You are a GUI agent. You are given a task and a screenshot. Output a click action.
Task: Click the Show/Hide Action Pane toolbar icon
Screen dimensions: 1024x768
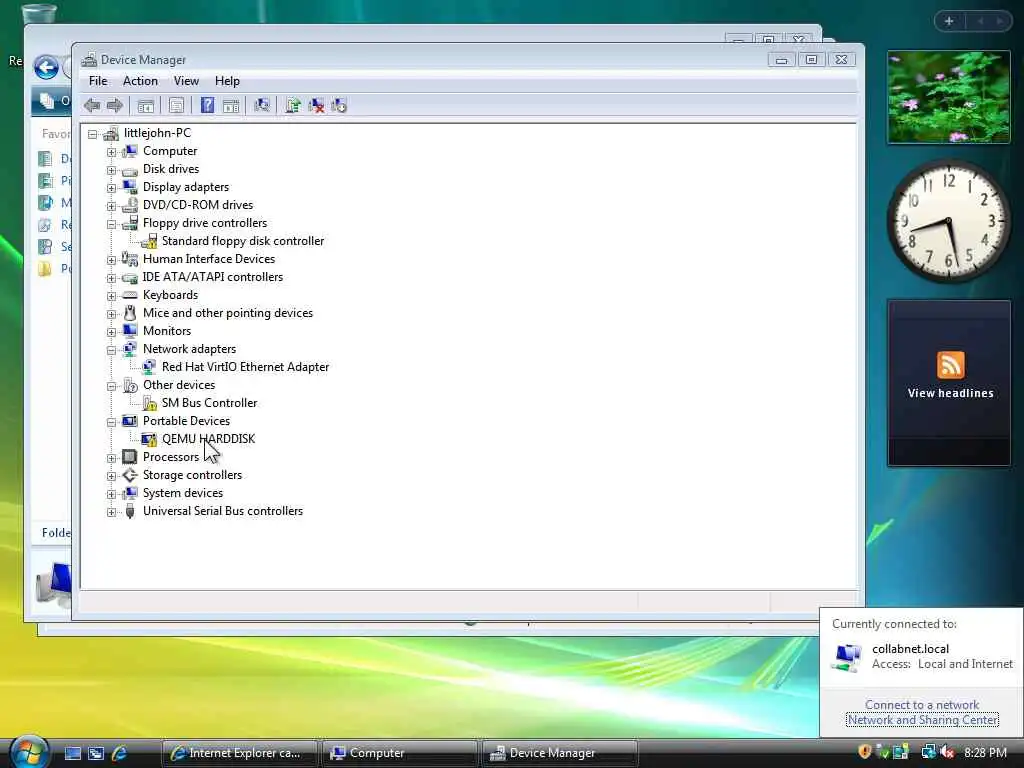coord(231,105)
